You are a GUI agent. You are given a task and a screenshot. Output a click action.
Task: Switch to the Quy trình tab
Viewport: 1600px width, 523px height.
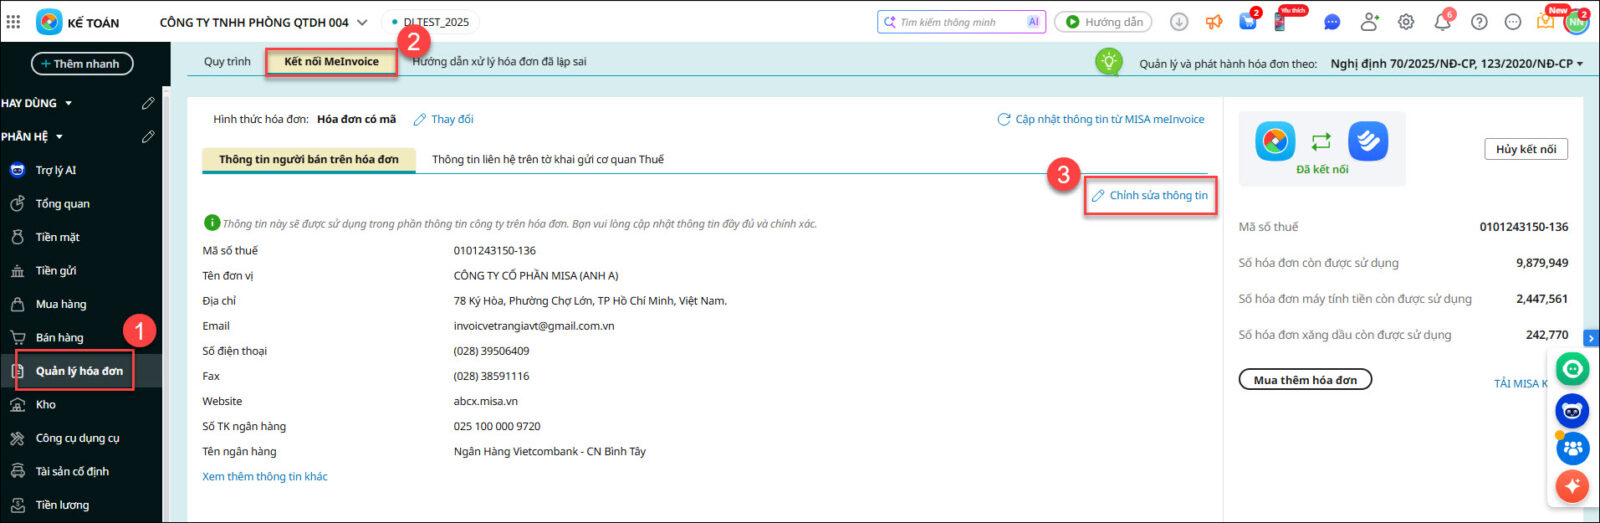click(227, 62)
